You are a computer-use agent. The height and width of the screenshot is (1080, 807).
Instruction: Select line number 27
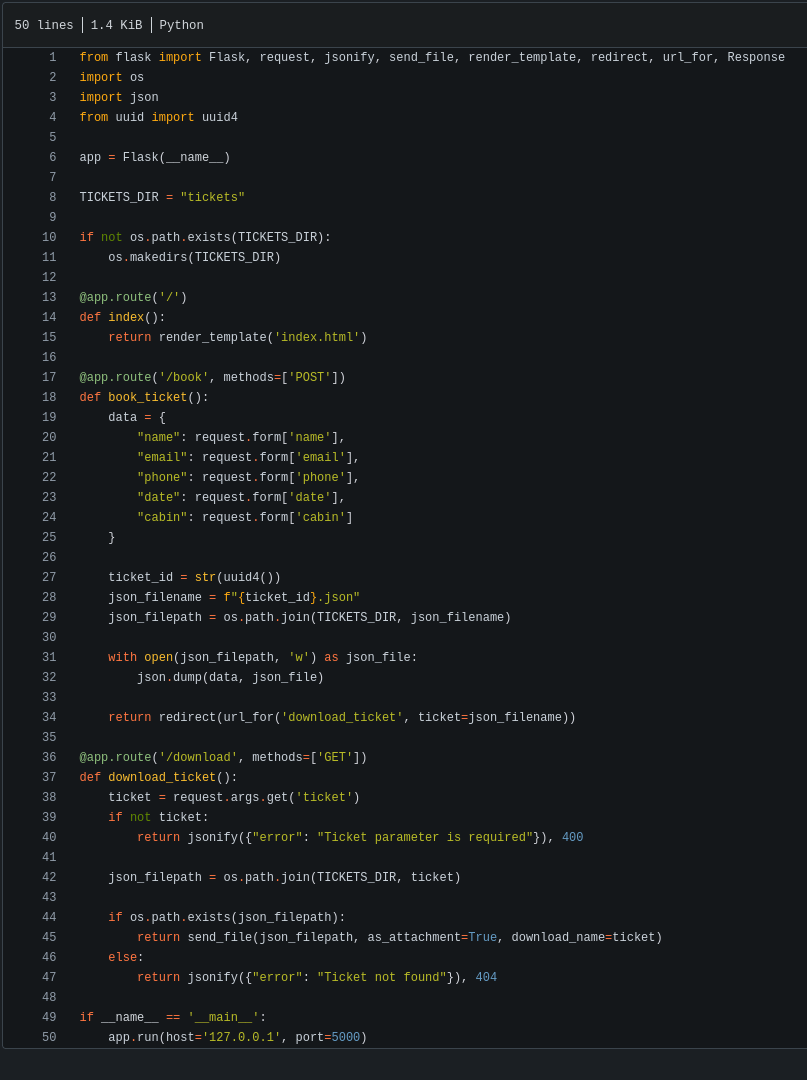pyautogui.click(x=49, y=577)
